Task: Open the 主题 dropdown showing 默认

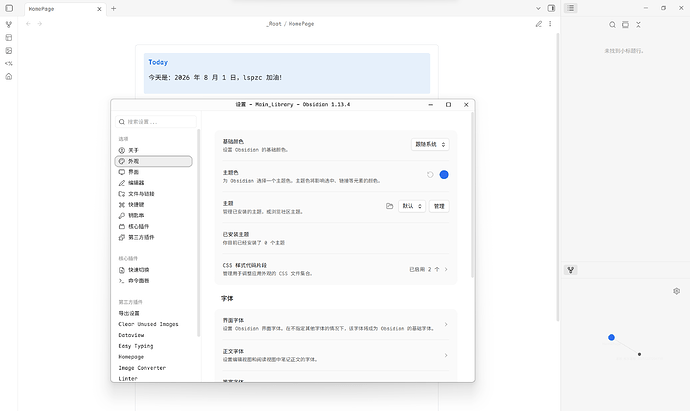Action: (x=412, y=206)
